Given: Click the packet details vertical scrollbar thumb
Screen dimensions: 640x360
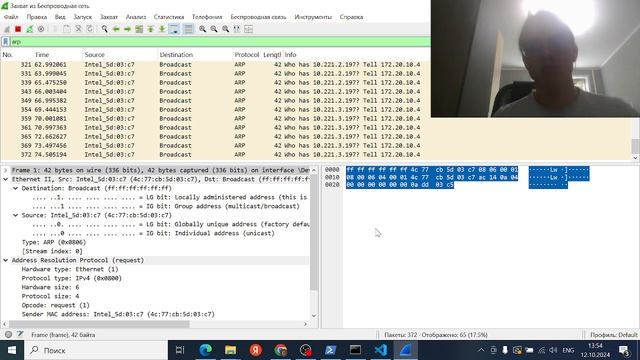Looking at the screenshot, I should 314,231.
